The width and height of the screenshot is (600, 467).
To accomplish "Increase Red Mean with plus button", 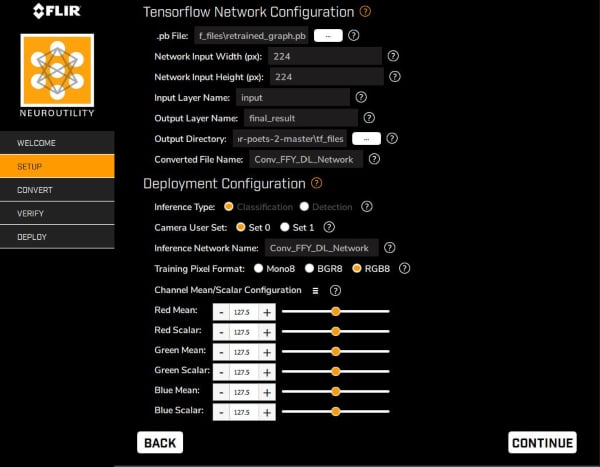I will click(x=267, y=312).
